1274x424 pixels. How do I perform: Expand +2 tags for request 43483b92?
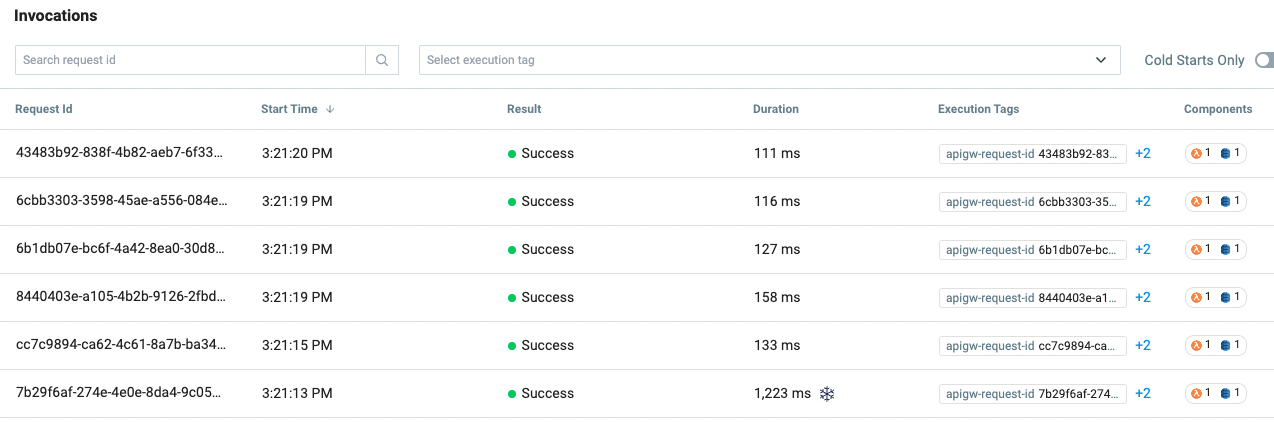pyautogui.click(x=1143, y=154)
